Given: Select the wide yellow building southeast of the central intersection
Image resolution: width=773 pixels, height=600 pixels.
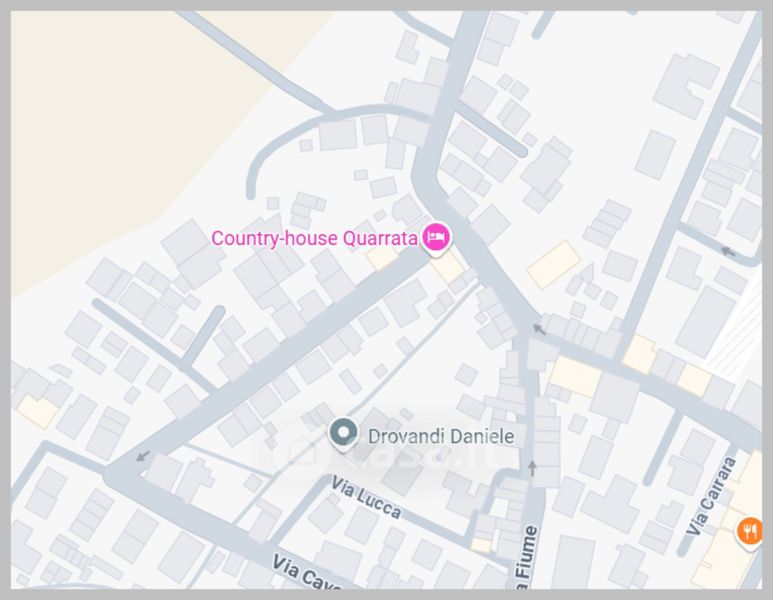Looking at the screenshot, I should [575, 376].
